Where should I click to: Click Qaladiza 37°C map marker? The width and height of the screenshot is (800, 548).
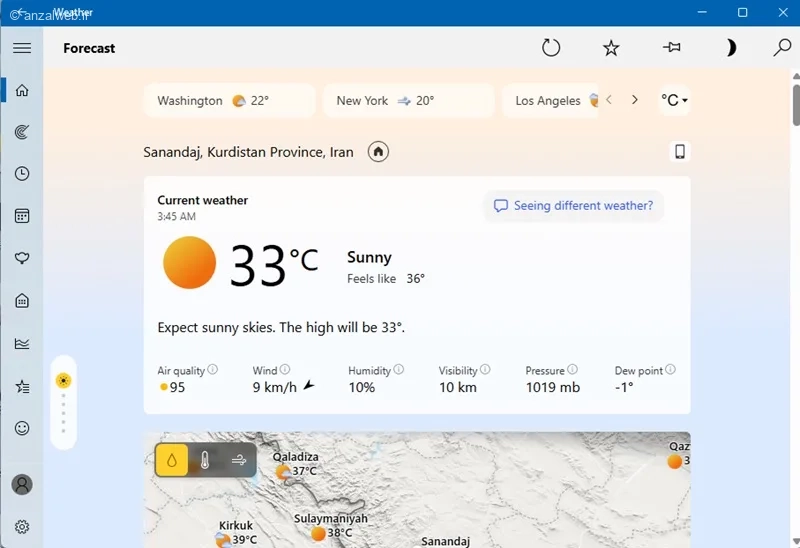pyautogui.click(x=296, y=464)
